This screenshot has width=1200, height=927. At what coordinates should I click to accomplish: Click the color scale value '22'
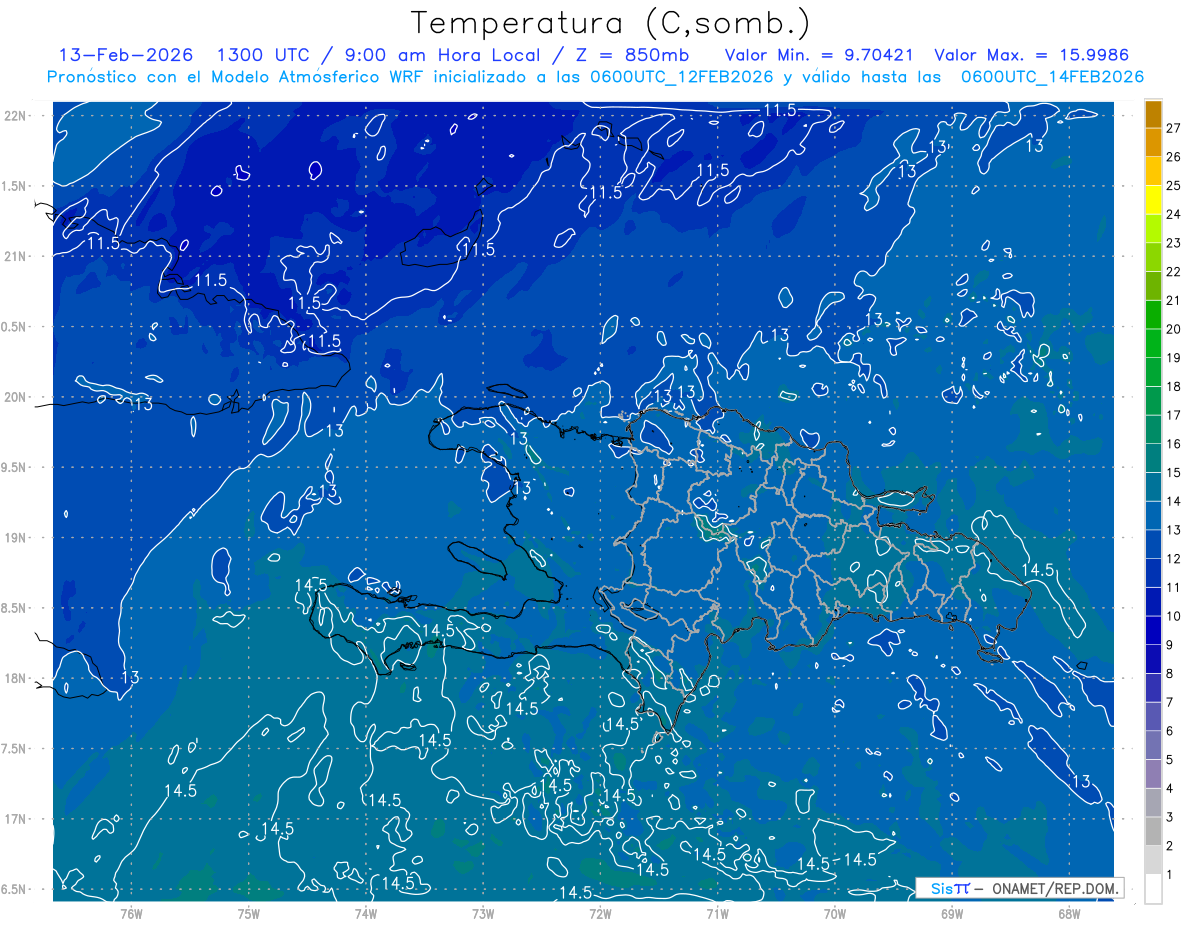pyautogui.click(x=1173, y=272)
